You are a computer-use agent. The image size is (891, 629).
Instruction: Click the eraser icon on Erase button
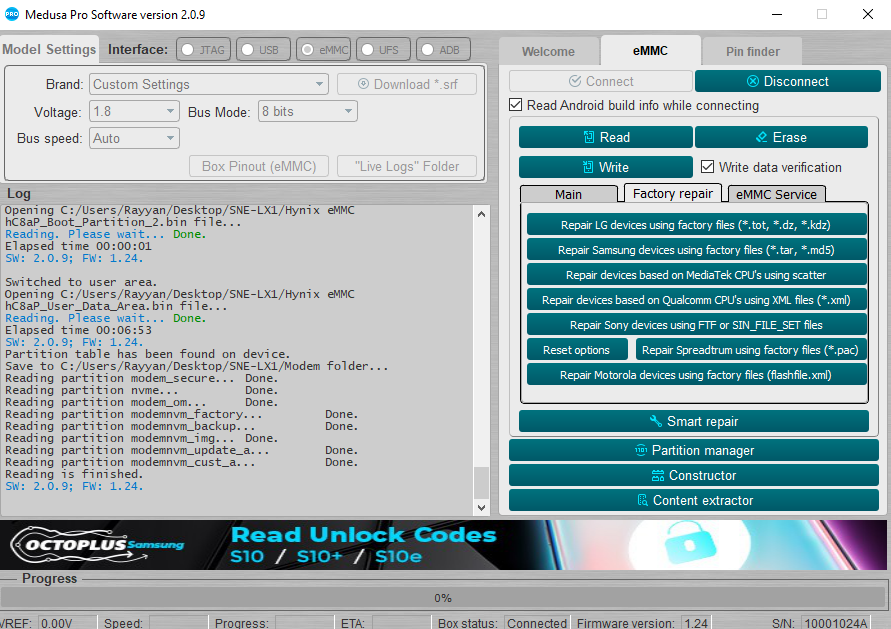click(x=761, y=138)
